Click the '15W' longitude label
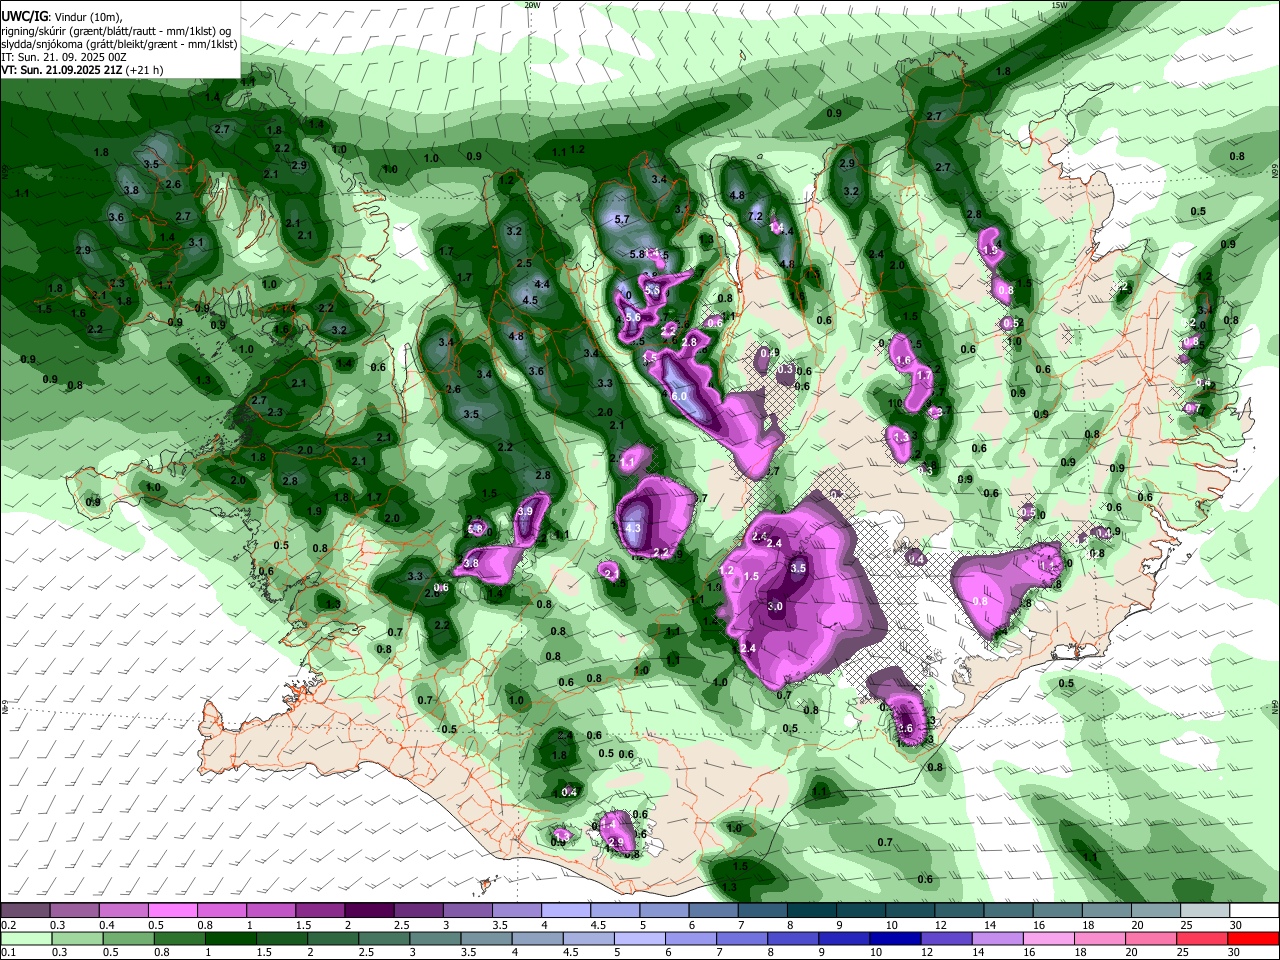The image size is (1280, 960). tap(1060, 5)
